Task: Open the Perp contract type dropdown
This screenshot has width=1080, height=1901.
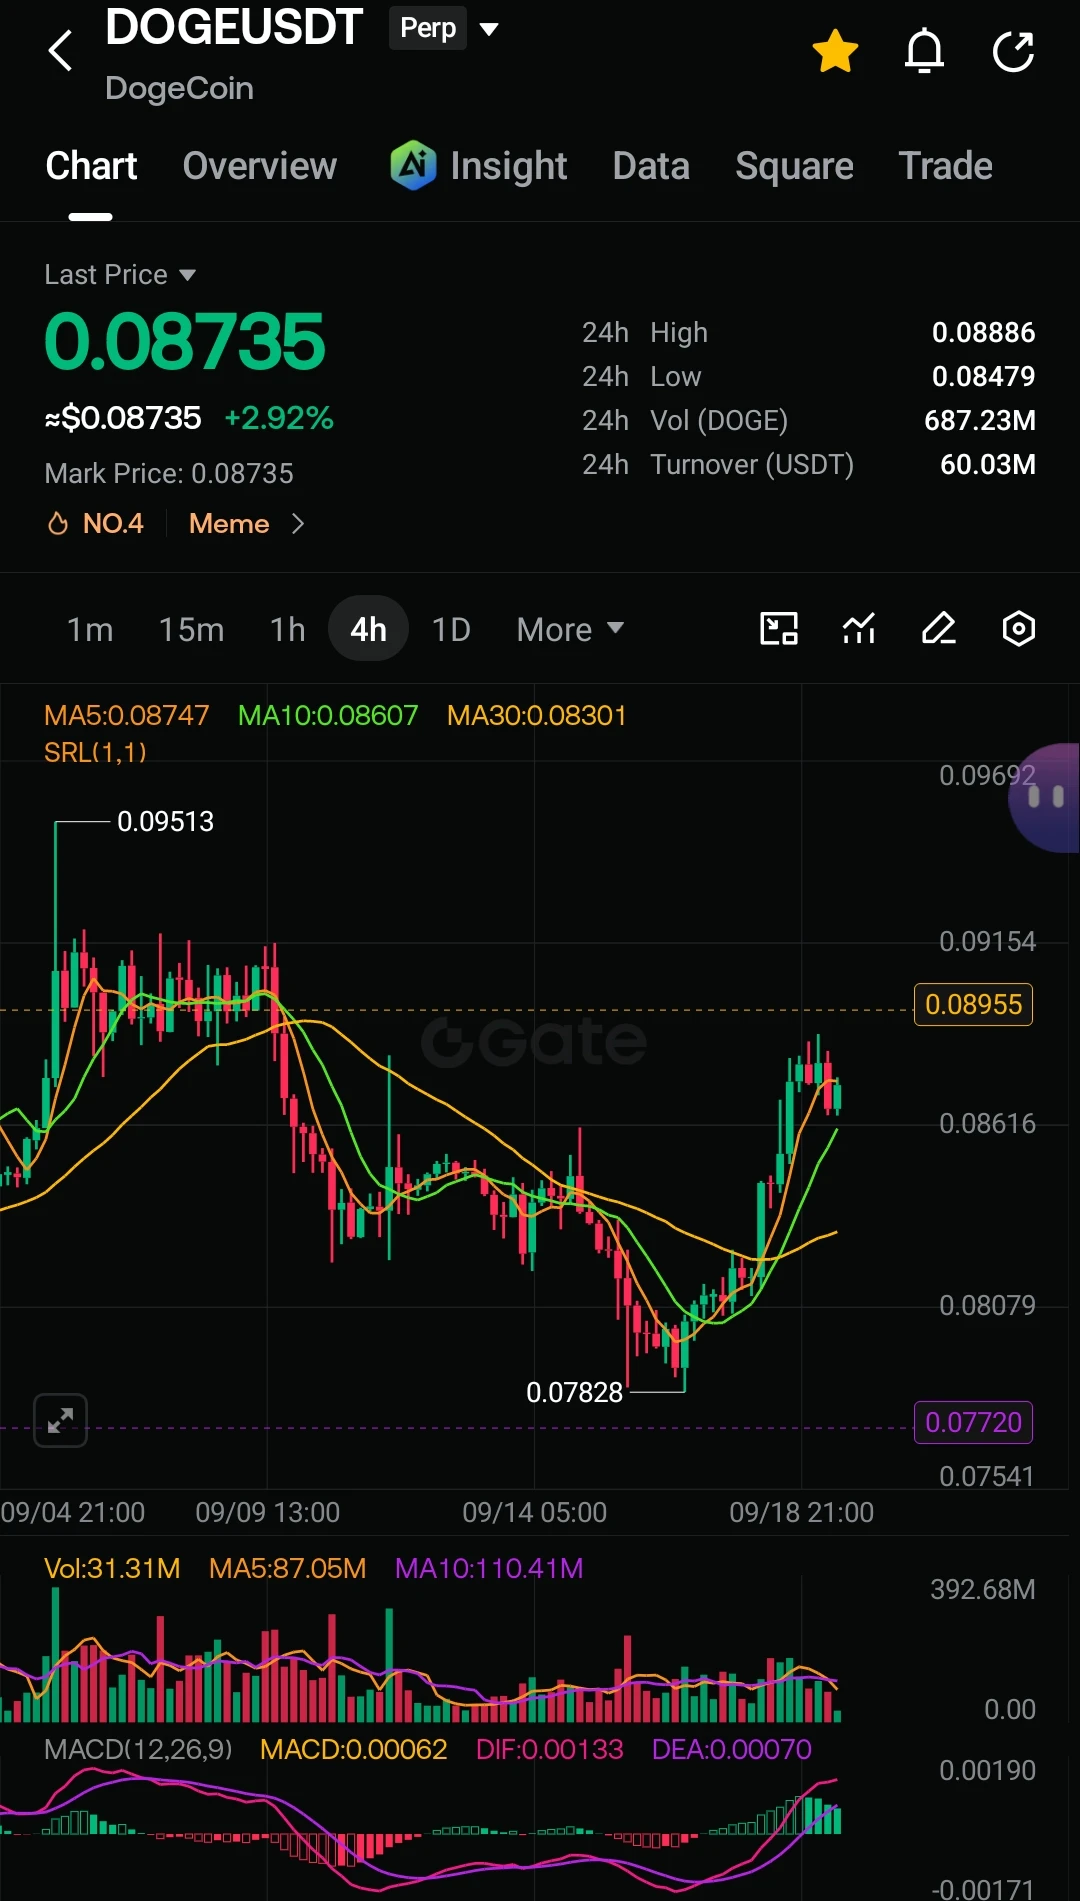Action: pyautogui.click(x=445, y=28)
